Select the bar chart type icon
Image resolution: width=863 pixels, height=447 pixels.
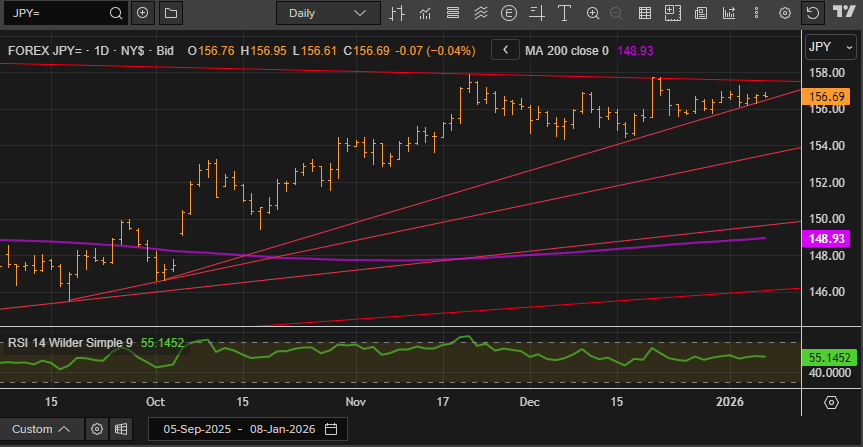(398, 13)
